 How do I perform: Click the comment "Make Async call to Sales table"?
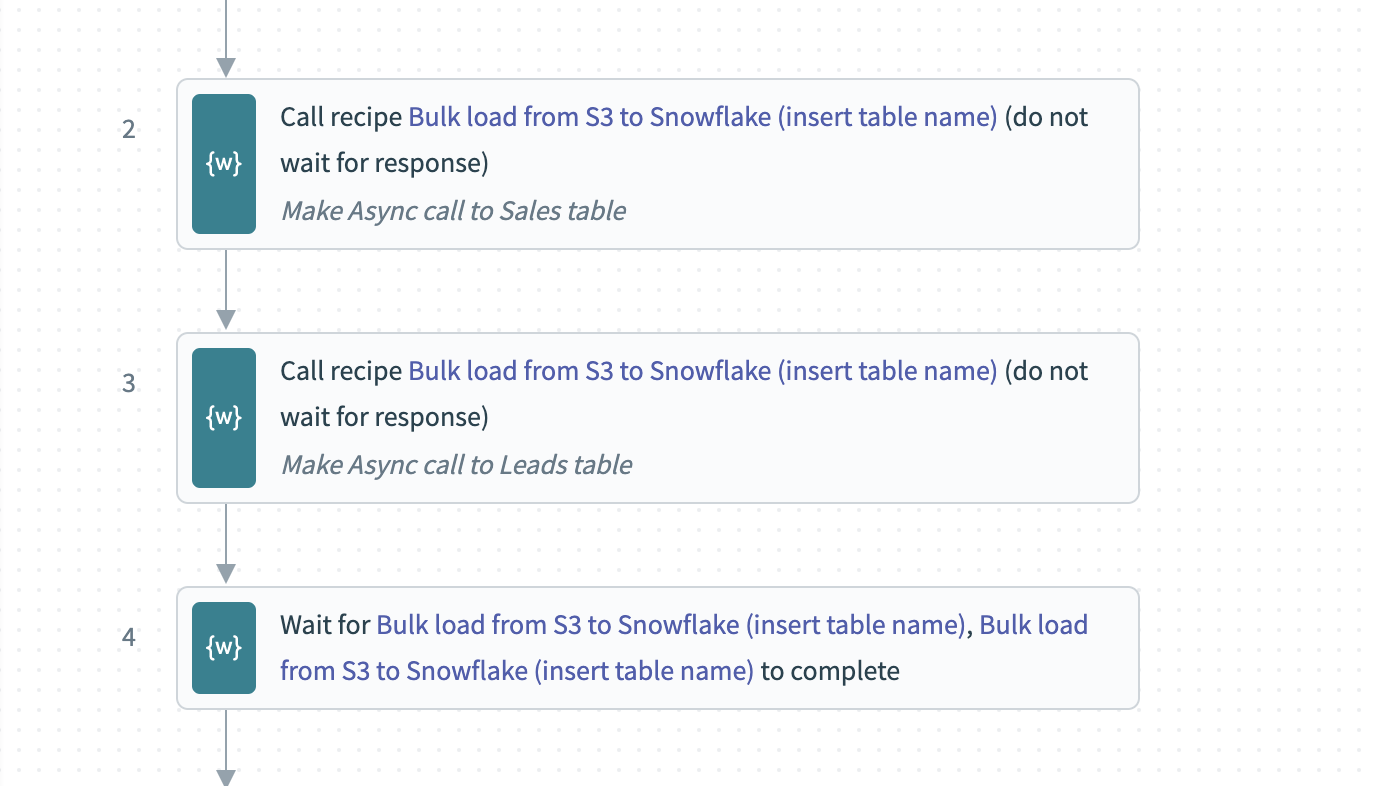453,211
